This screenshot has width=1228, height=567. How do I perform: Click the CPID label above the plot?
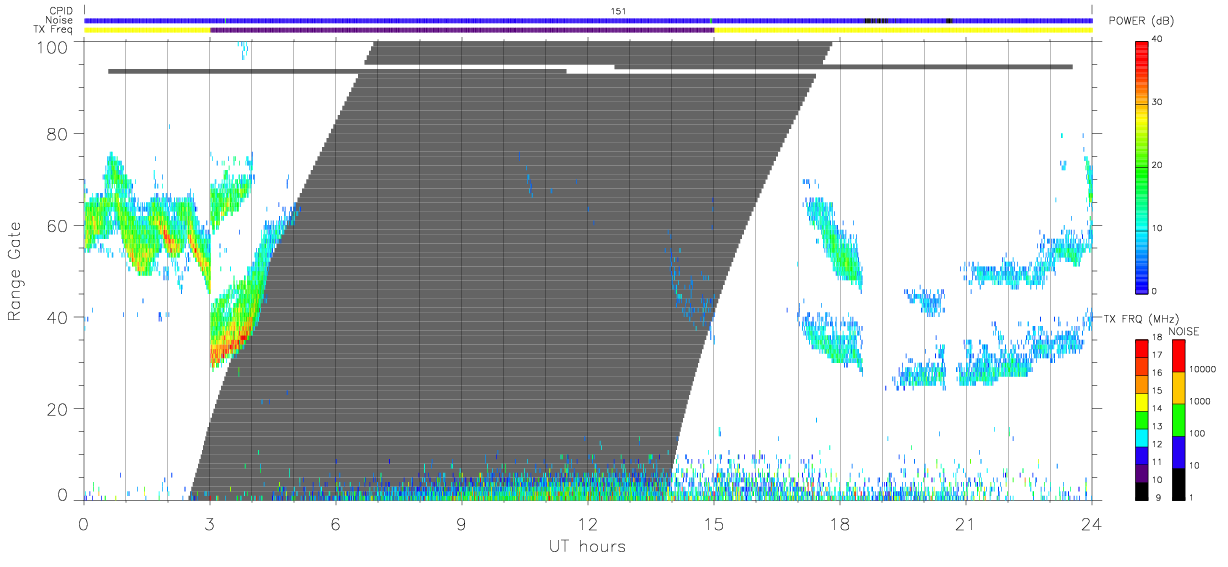pyautogui.click(x=62, y=11)
